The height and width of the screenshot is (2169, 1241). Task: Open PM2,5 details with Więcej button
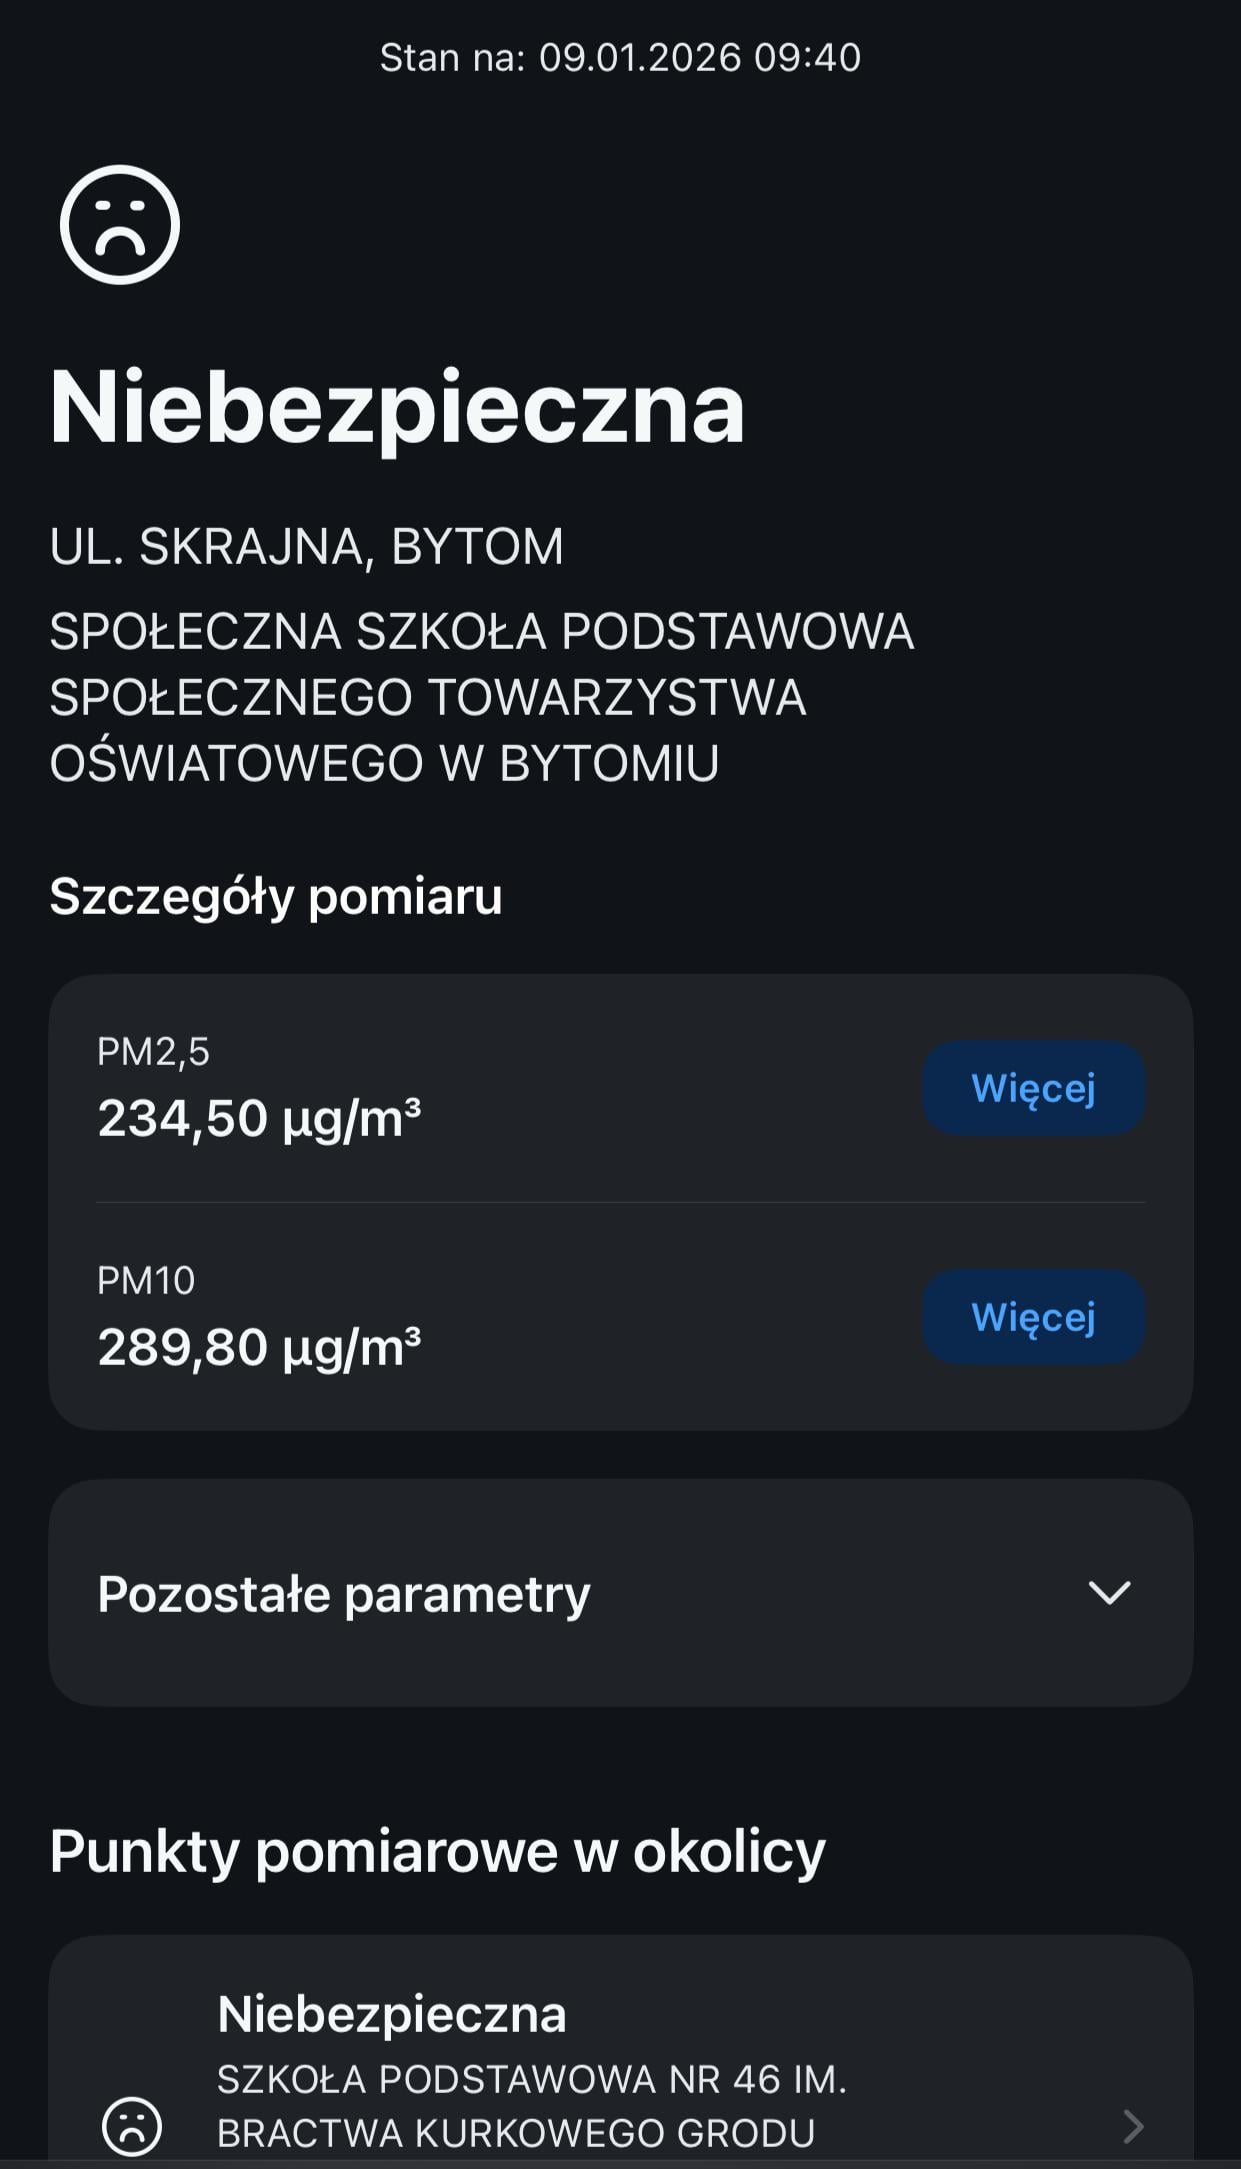point(1033,1088)
